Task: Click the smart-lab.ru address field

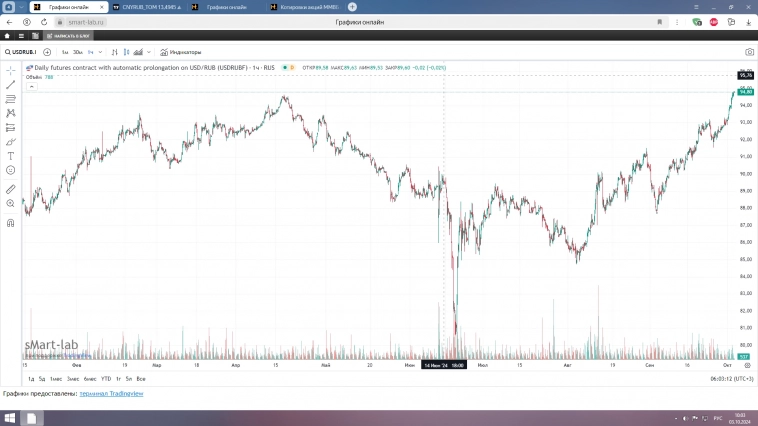Action: coord(86,22)
